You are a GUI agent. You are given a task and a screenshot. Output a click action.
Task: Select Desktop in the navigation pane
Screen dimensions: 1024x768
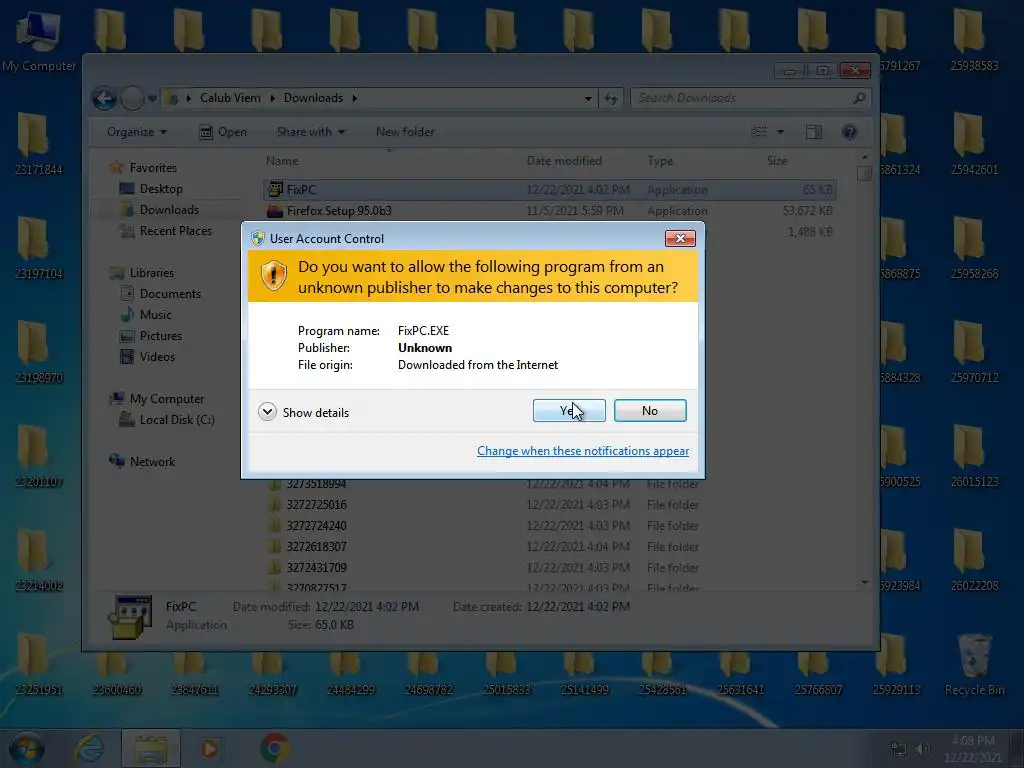click(151, 189)
